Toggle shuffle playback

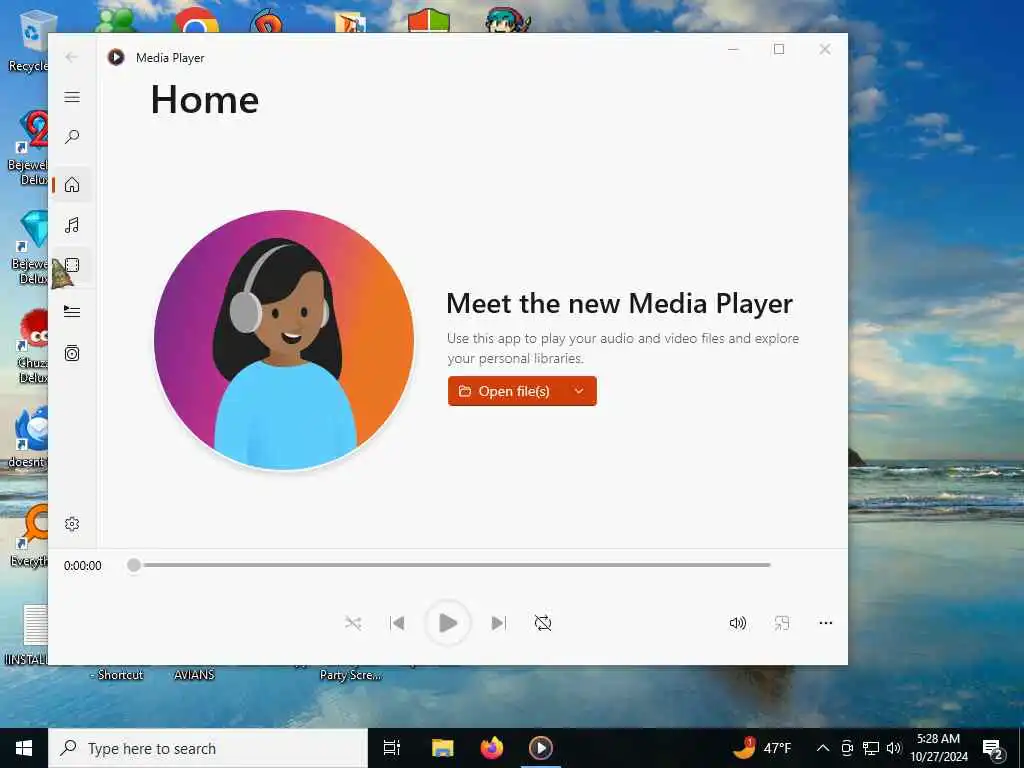[x=353, y=623]
